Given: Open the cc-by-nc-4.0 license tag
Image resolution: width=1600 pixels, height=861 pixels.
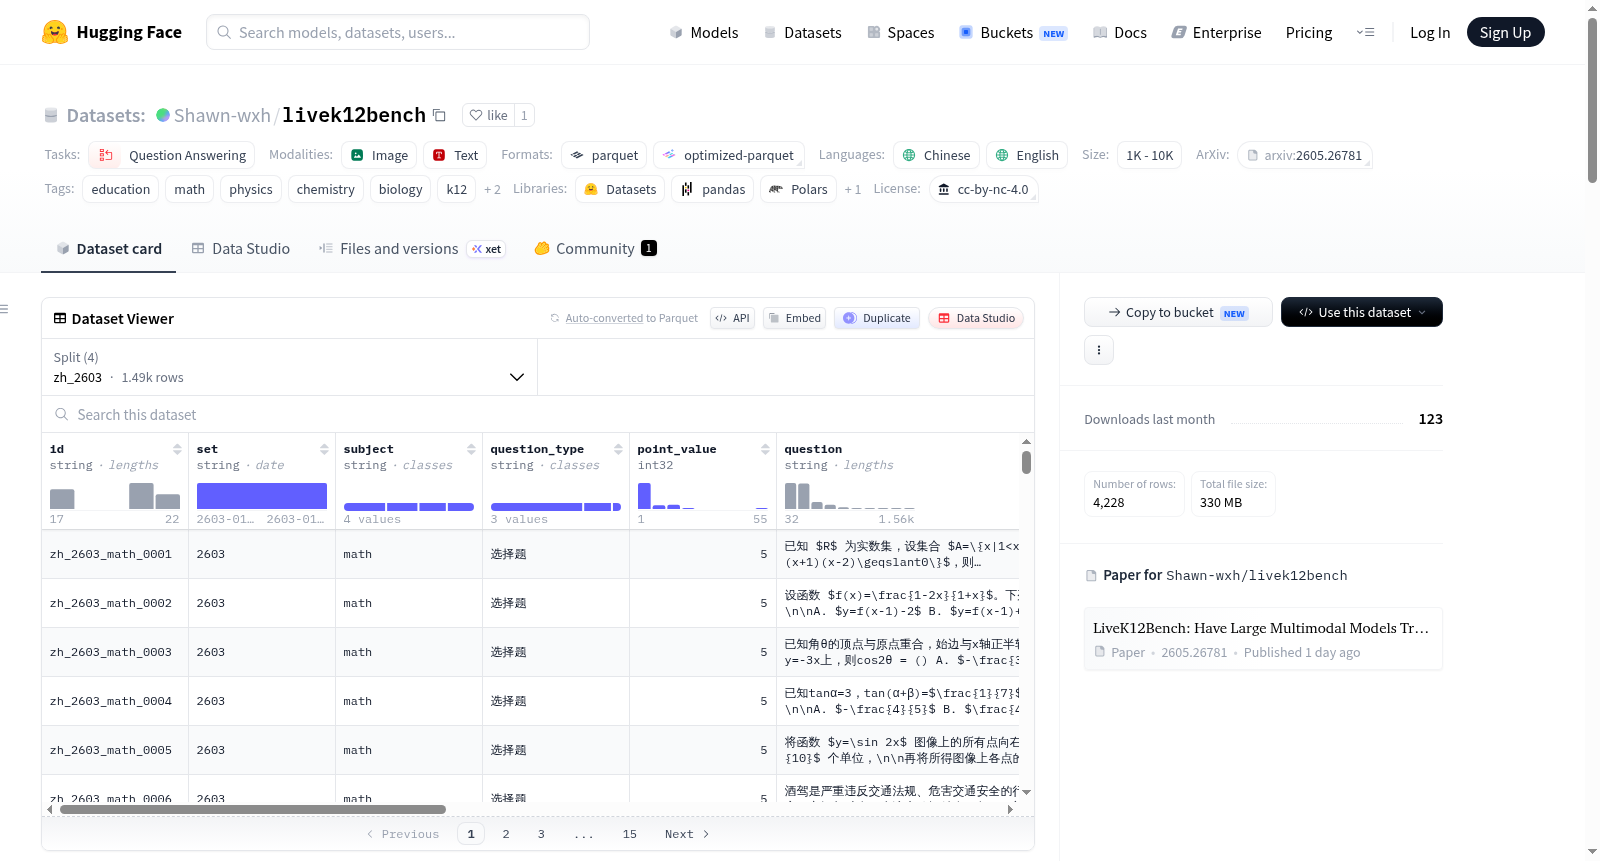Looking at the screenshot, I should 983,189.
